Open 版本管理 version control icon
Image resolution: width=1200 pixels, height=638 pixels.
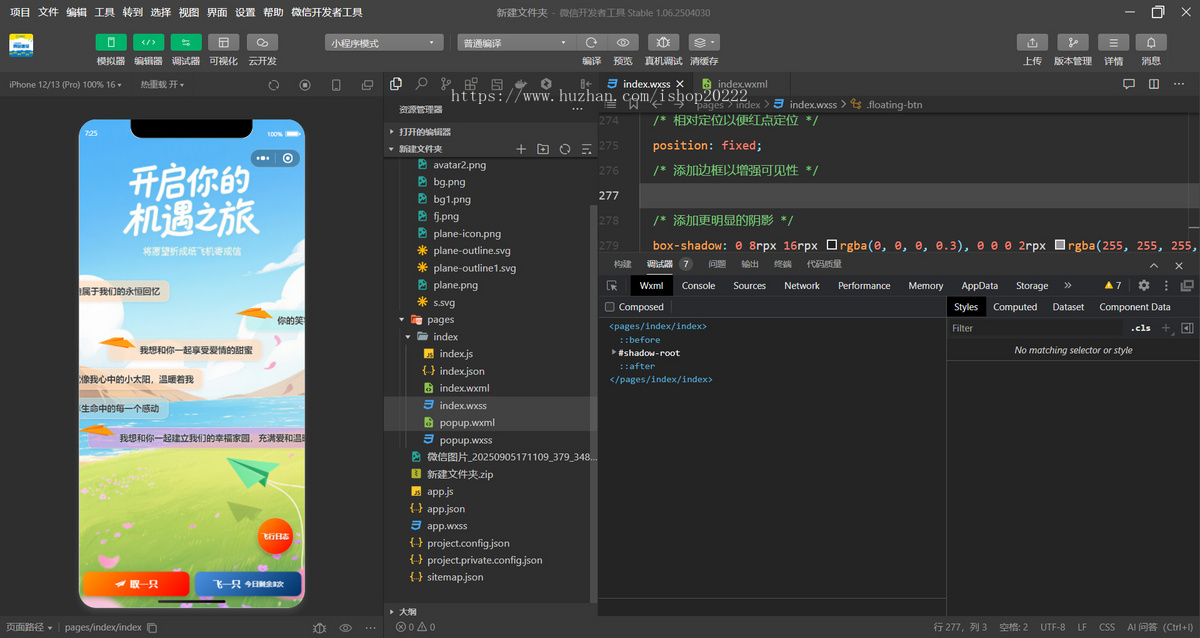(1073, 43)
